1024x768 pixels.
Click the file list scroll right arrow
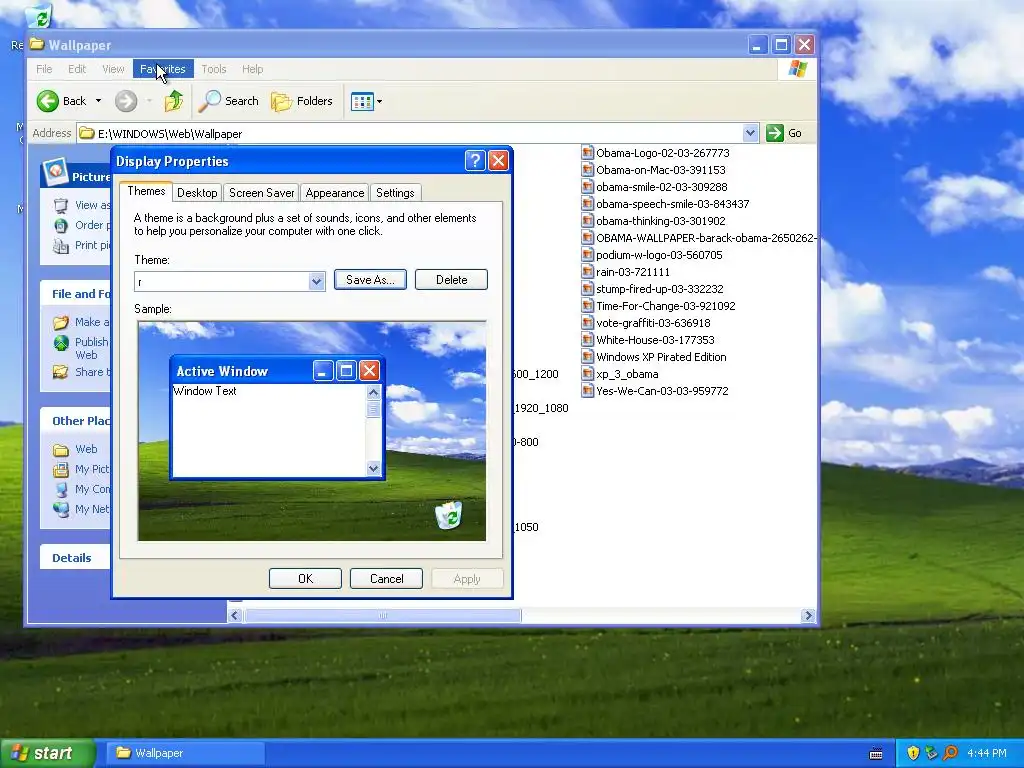point(808,615)
